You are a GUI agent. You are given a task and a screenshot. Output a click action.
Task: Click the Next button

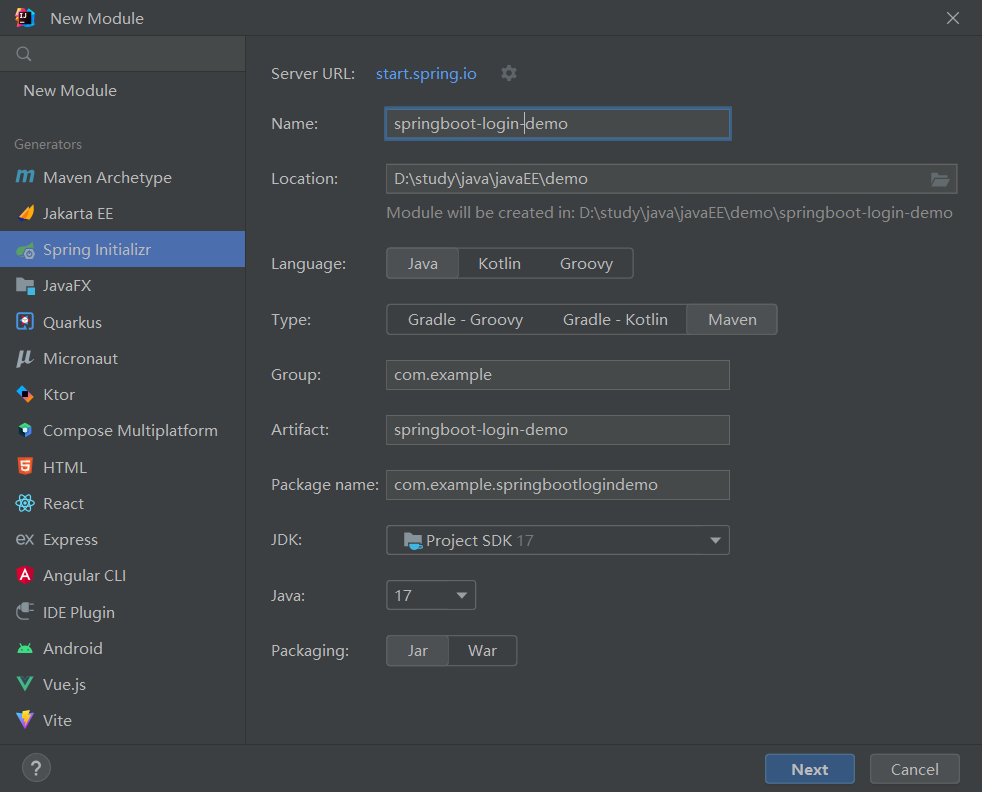click(x=810, y=769)
